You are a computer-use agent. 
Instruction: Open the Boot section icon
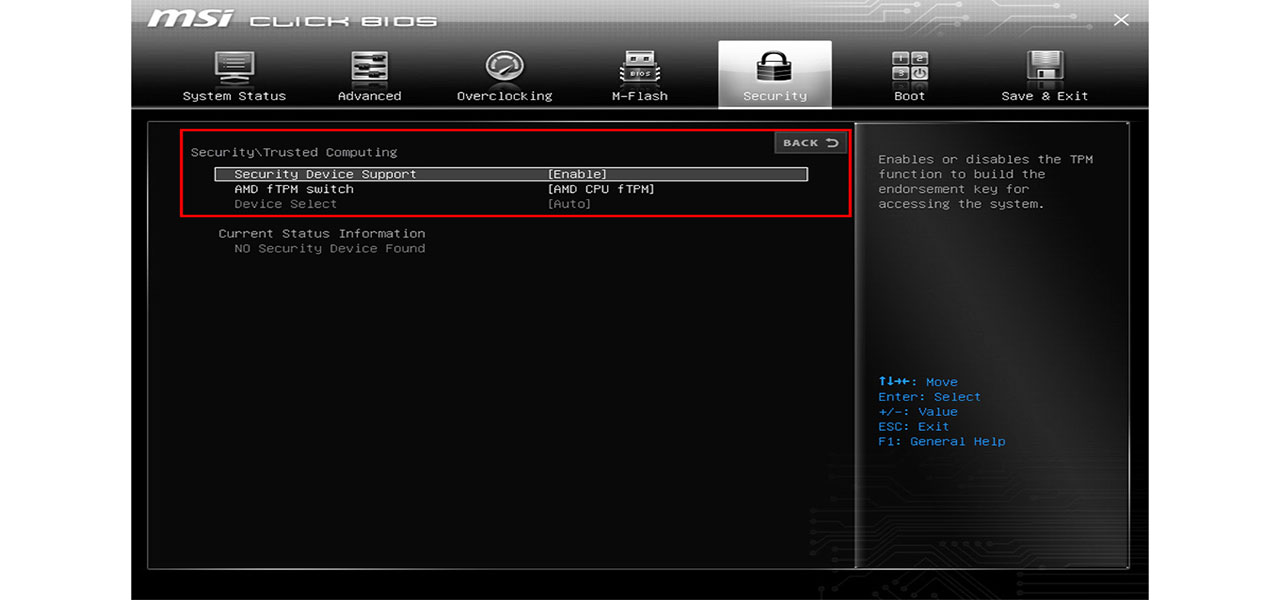[909, 67]
